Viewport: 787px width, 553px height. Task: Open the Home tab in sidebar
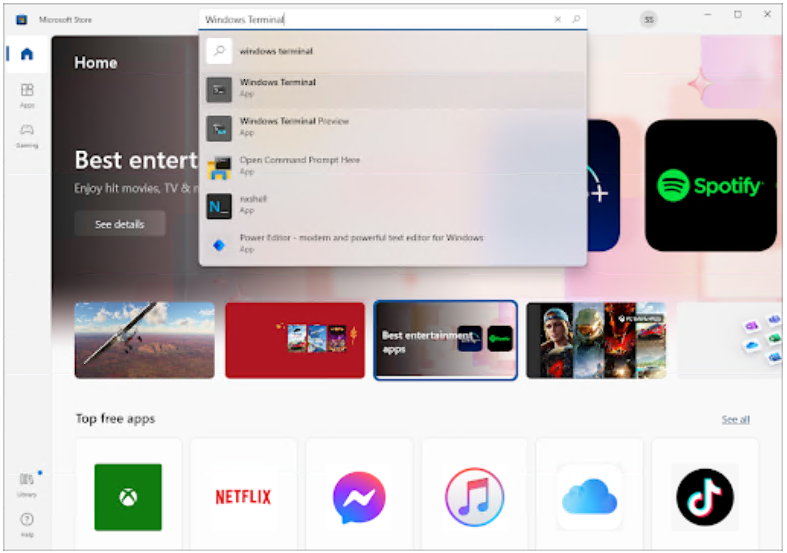[x=27, y=54]
